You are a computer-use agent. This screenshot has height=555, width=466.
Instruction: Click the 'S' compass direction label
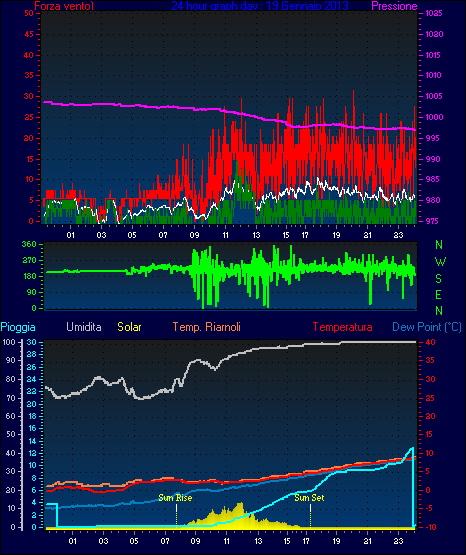[439, 279]
